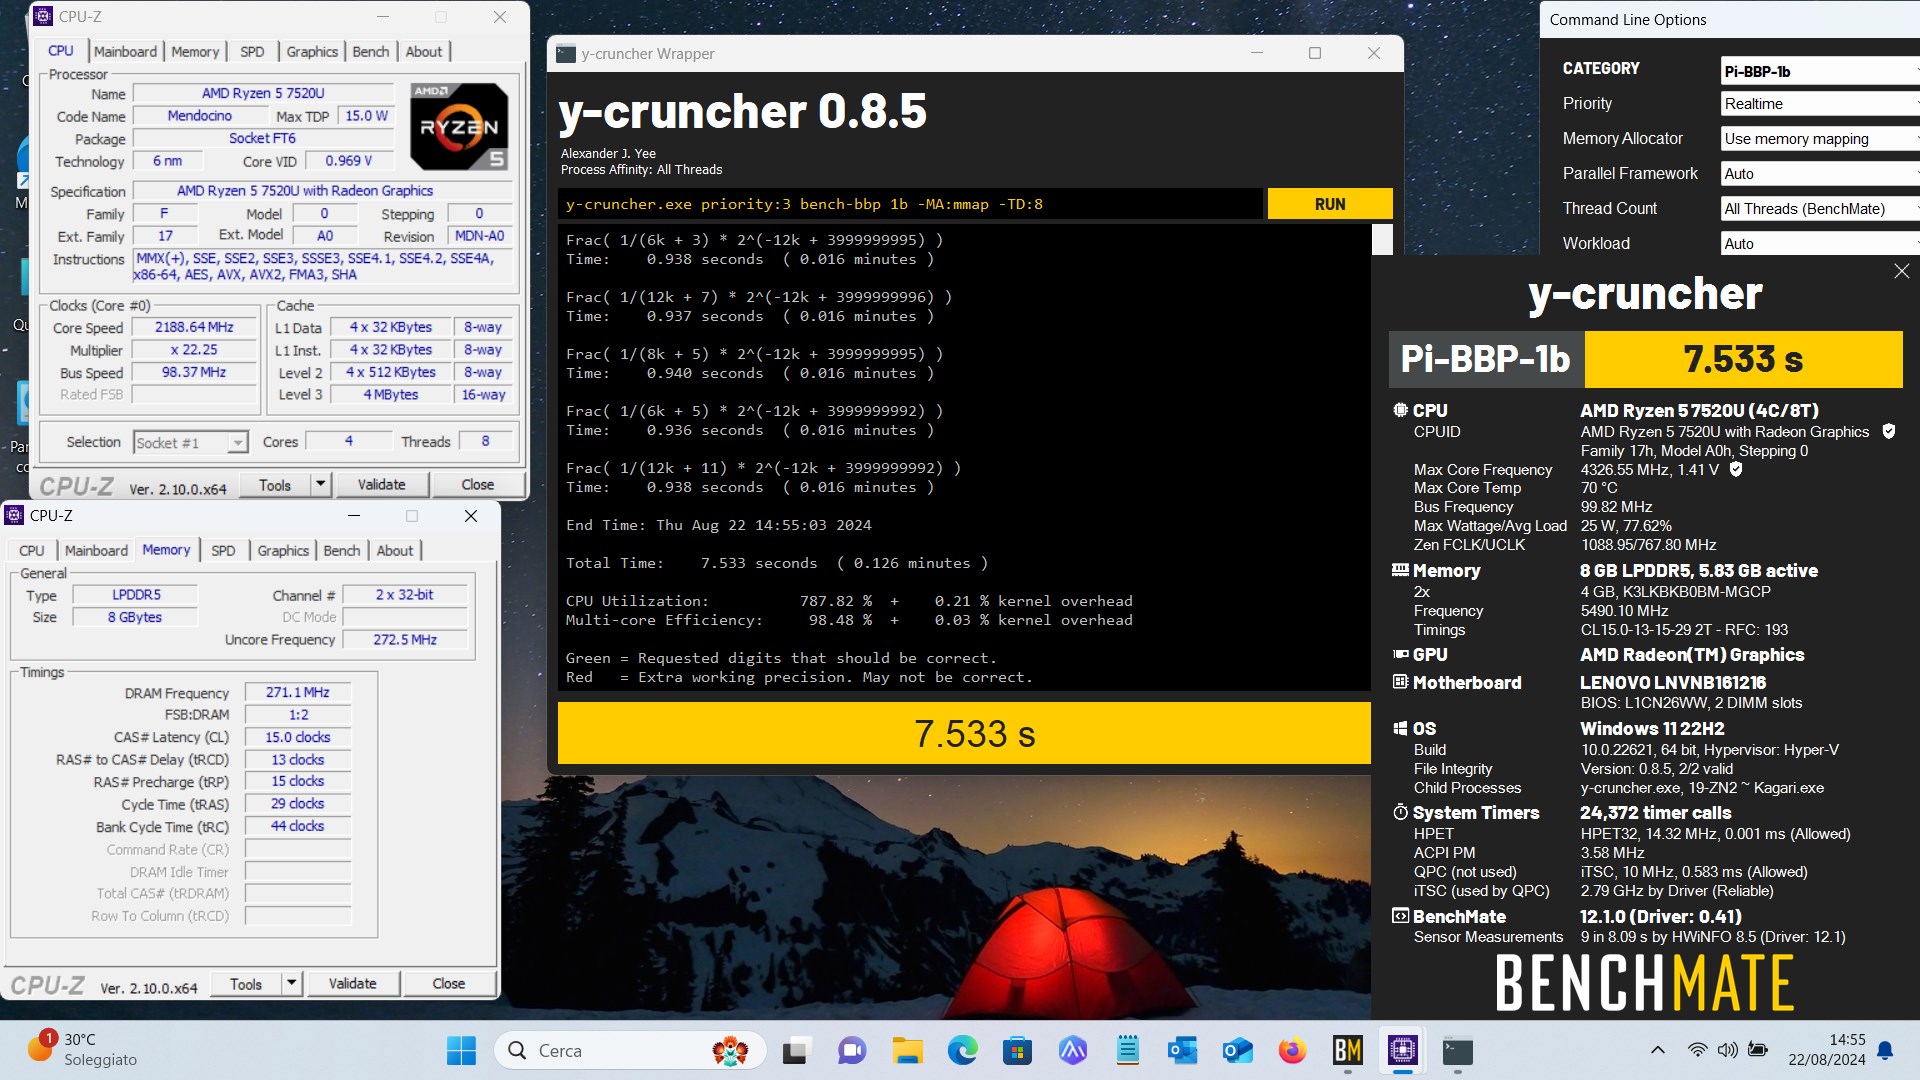Click the Cerca search box on the taskbar
This screenshot has height=1080, width=1920.
[630, 1051]
